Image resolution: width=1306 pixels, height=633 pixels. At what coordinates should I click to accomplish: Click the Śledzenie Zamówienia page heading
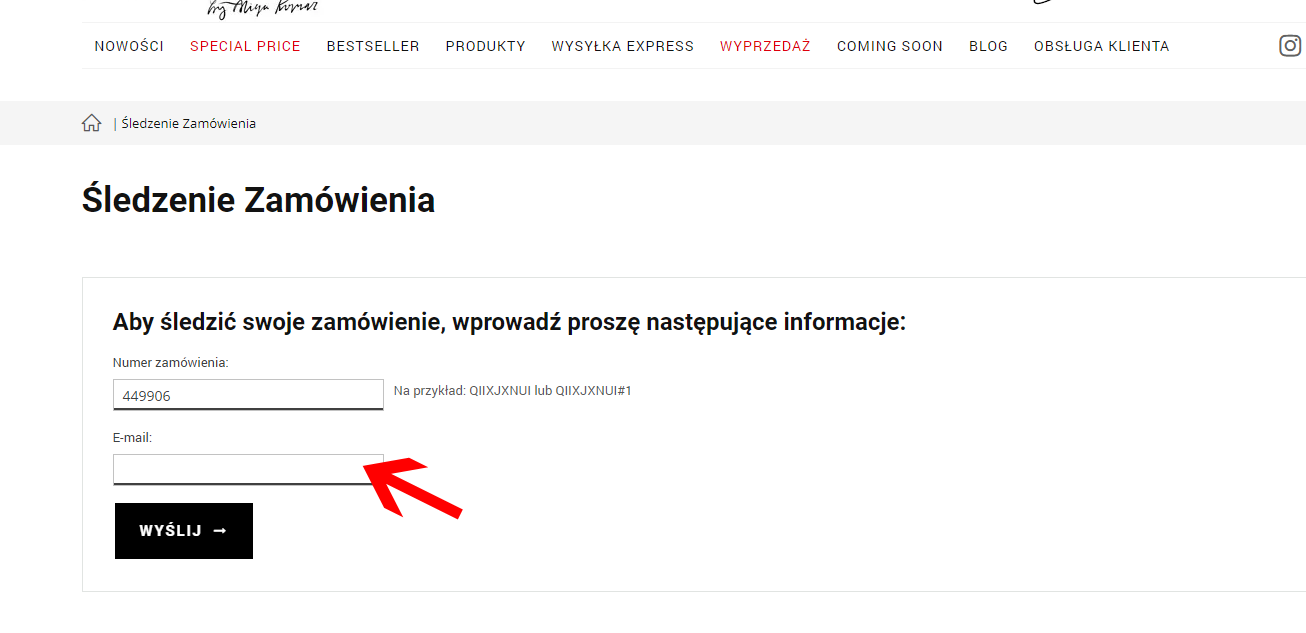pos(258,200)
